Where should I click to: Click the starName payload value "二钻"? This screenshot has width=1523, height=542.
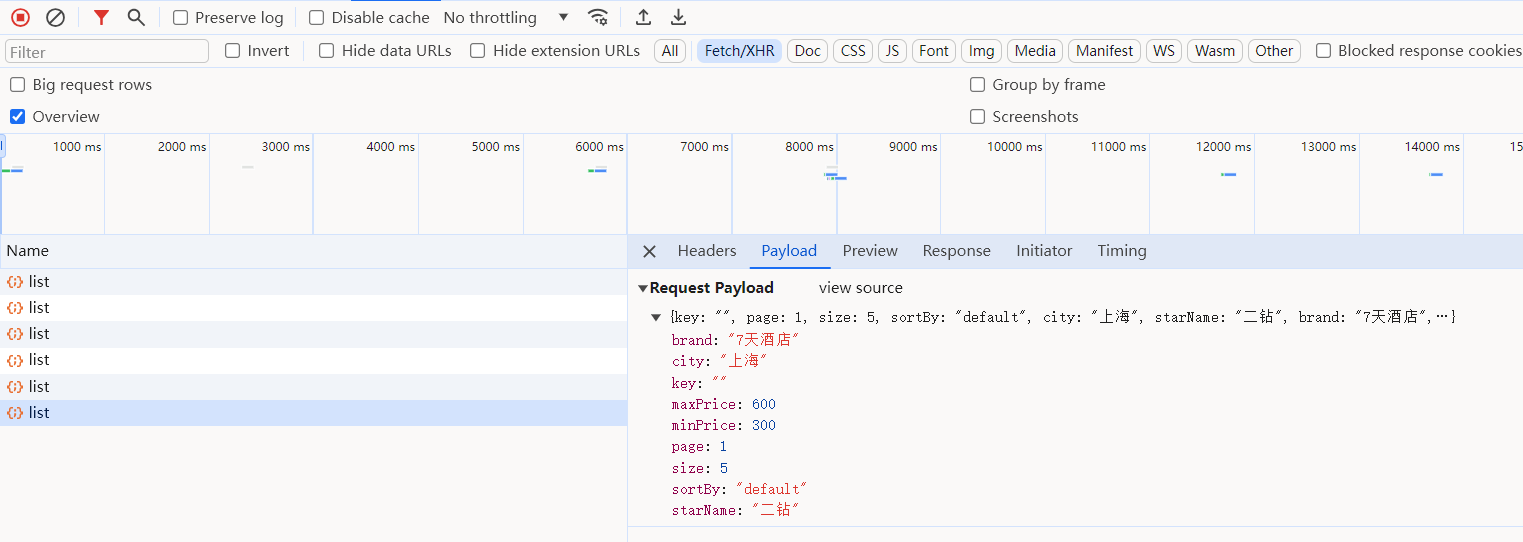point(775,511)
